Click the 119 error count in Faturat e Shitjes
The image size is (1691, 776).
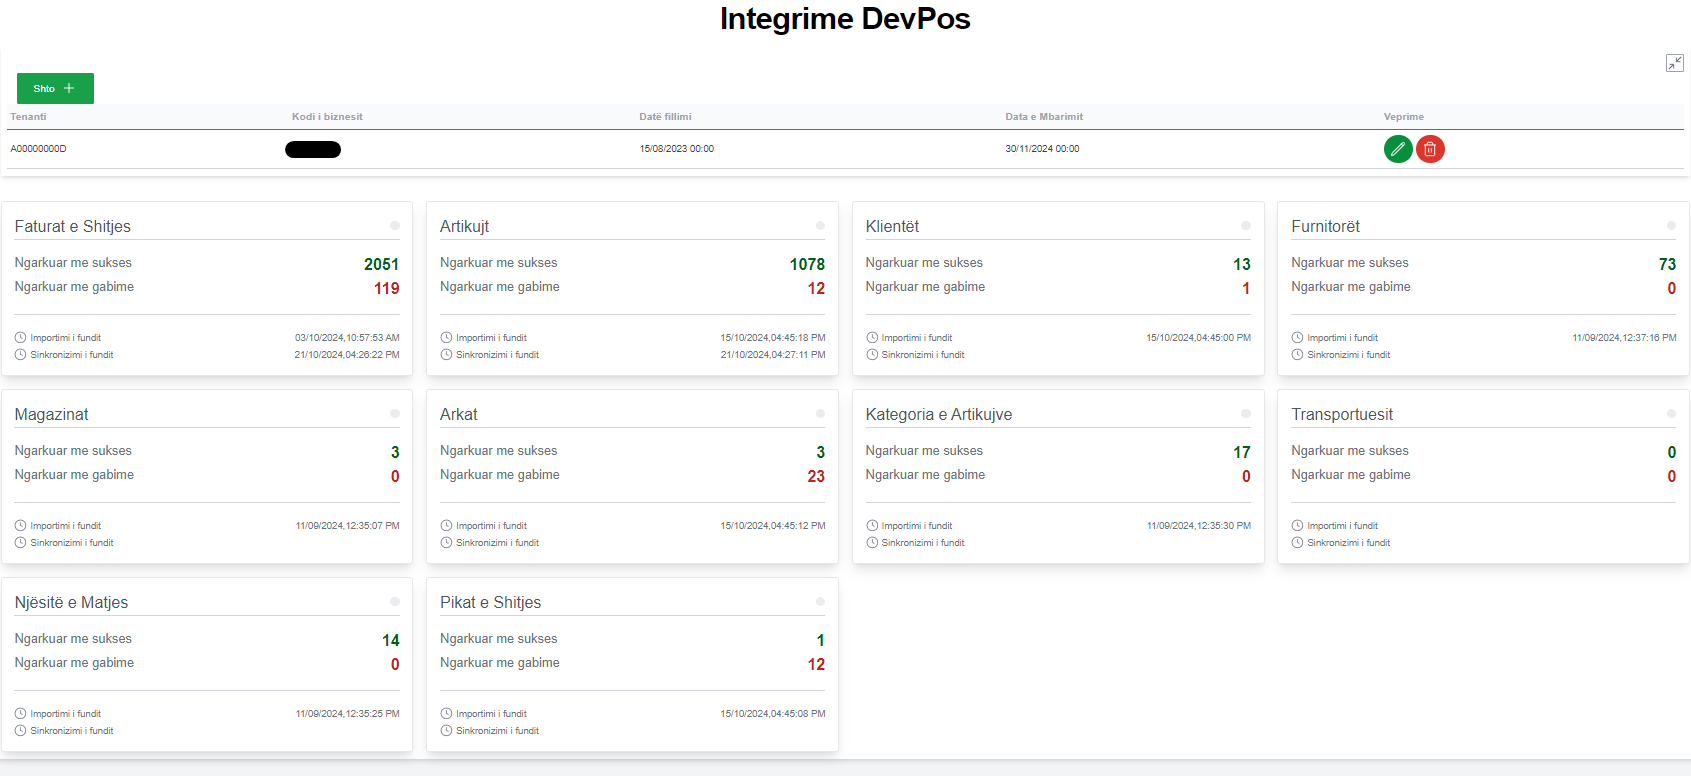click(386, 288)
